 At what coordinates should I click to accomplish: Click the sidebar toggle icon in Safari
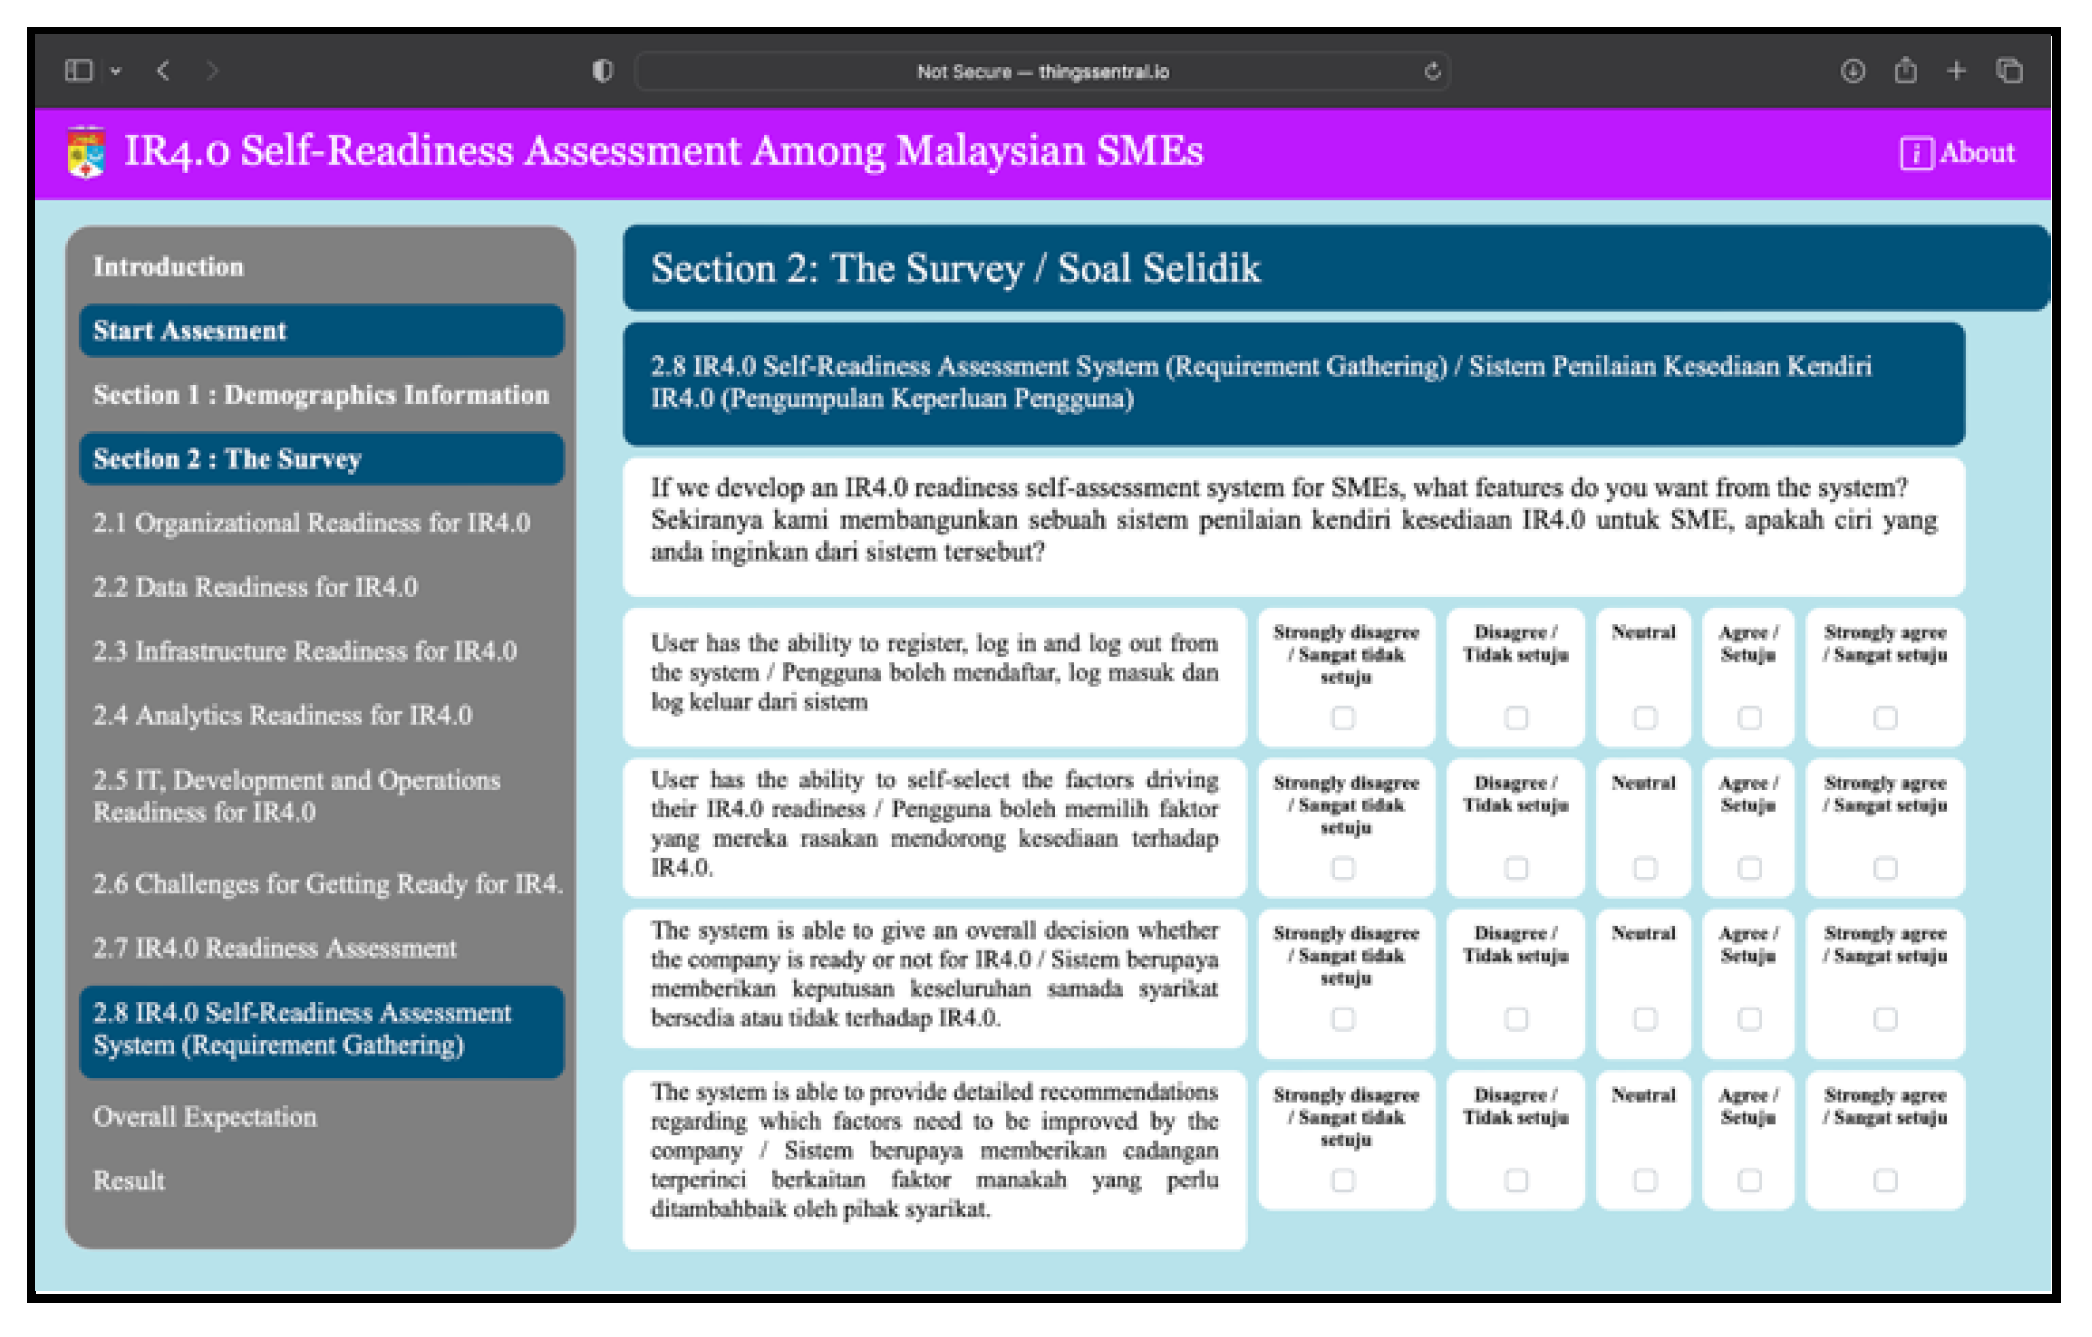tap(78, 70)
